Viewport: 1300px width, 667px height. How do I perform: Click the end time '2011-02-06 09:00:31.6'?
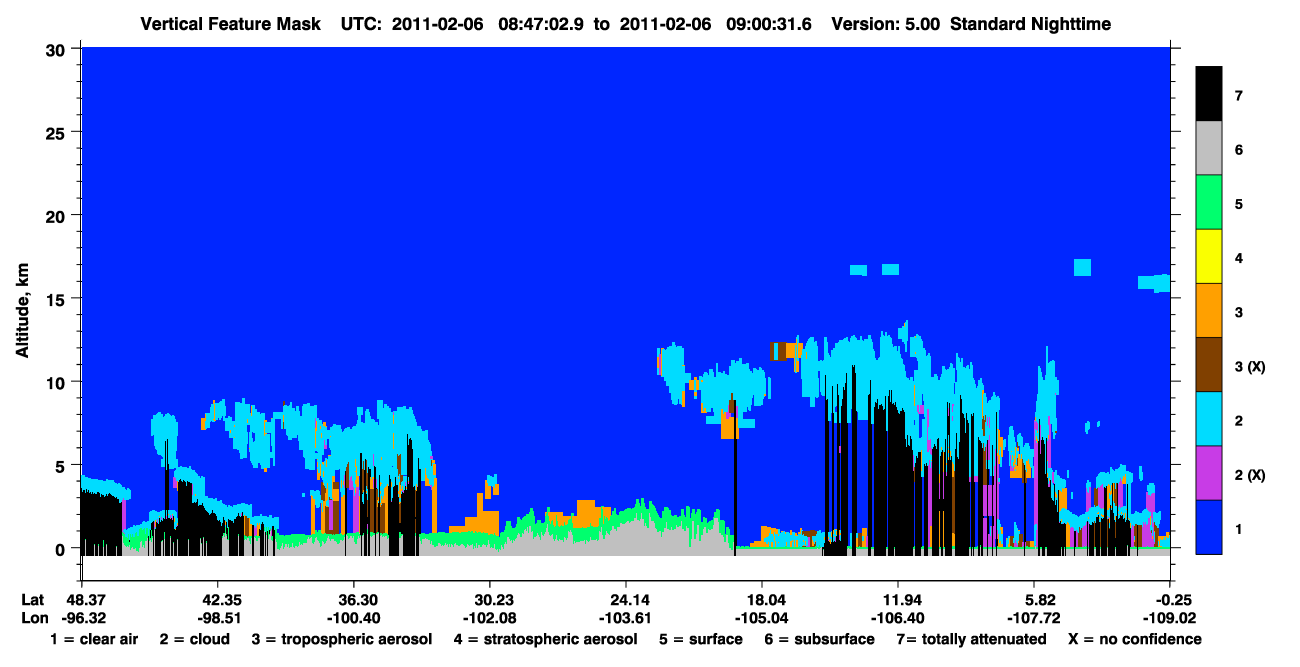pyautogui.click(x=714, y=24)
